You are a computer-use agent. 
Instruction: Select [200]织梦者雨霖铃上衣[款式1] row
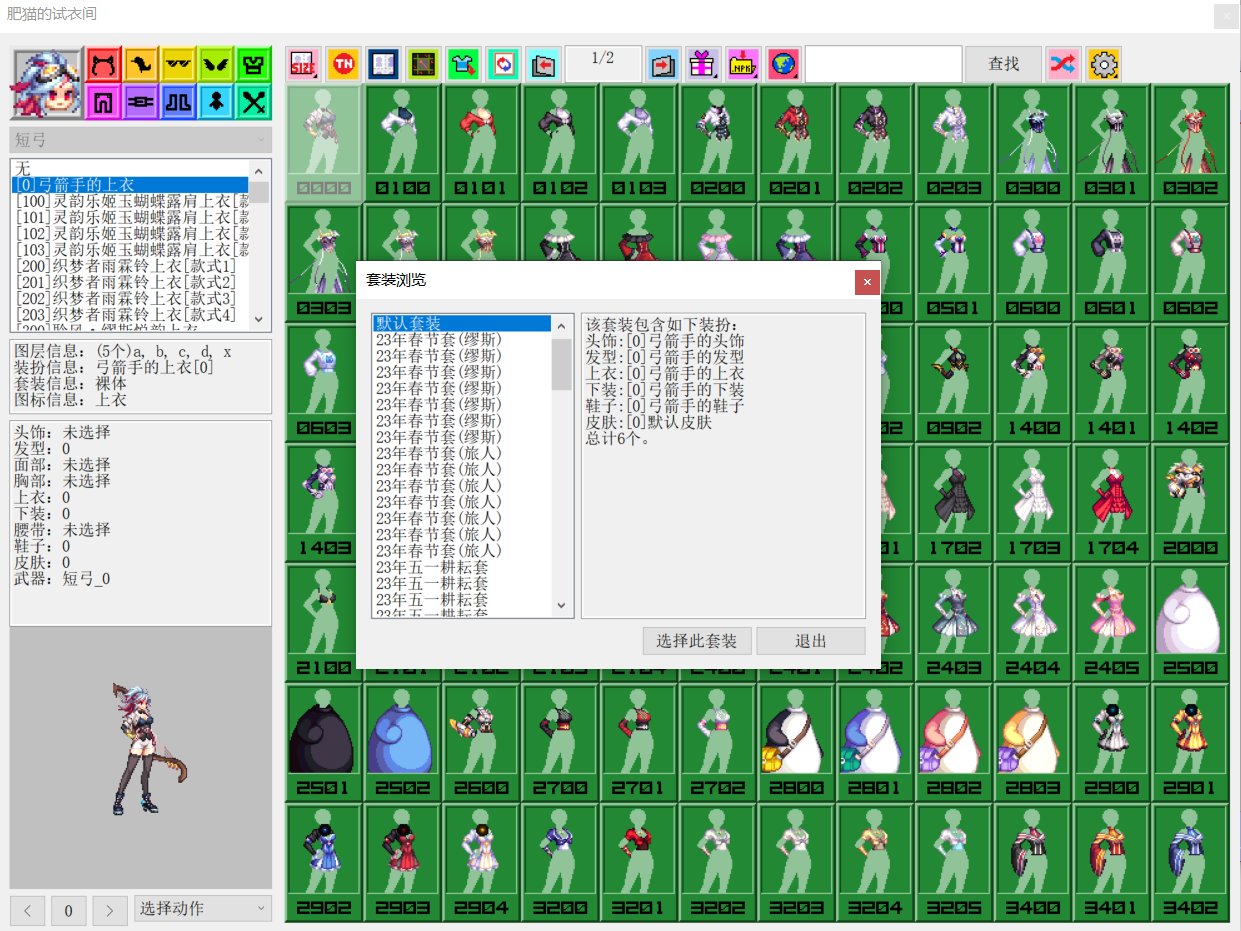[130, 266]
